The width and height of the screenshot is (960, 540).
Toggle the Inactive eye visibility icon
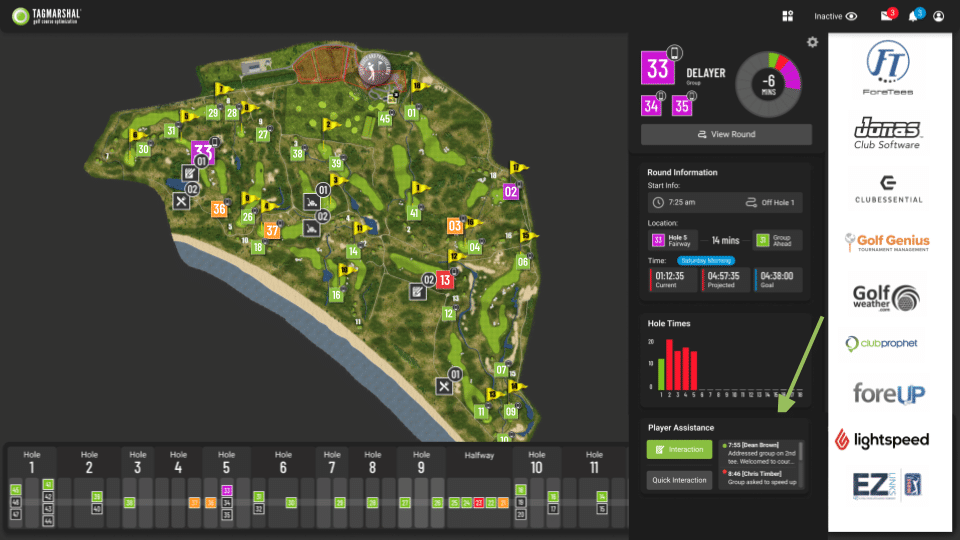tap(852, 17)
